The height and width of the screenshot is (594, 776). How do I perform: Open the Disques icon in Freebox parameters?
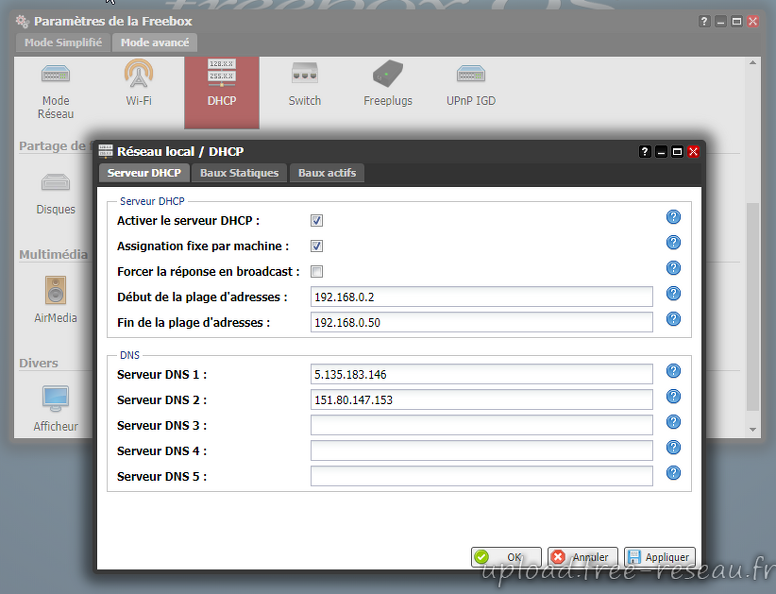[55, 194]
